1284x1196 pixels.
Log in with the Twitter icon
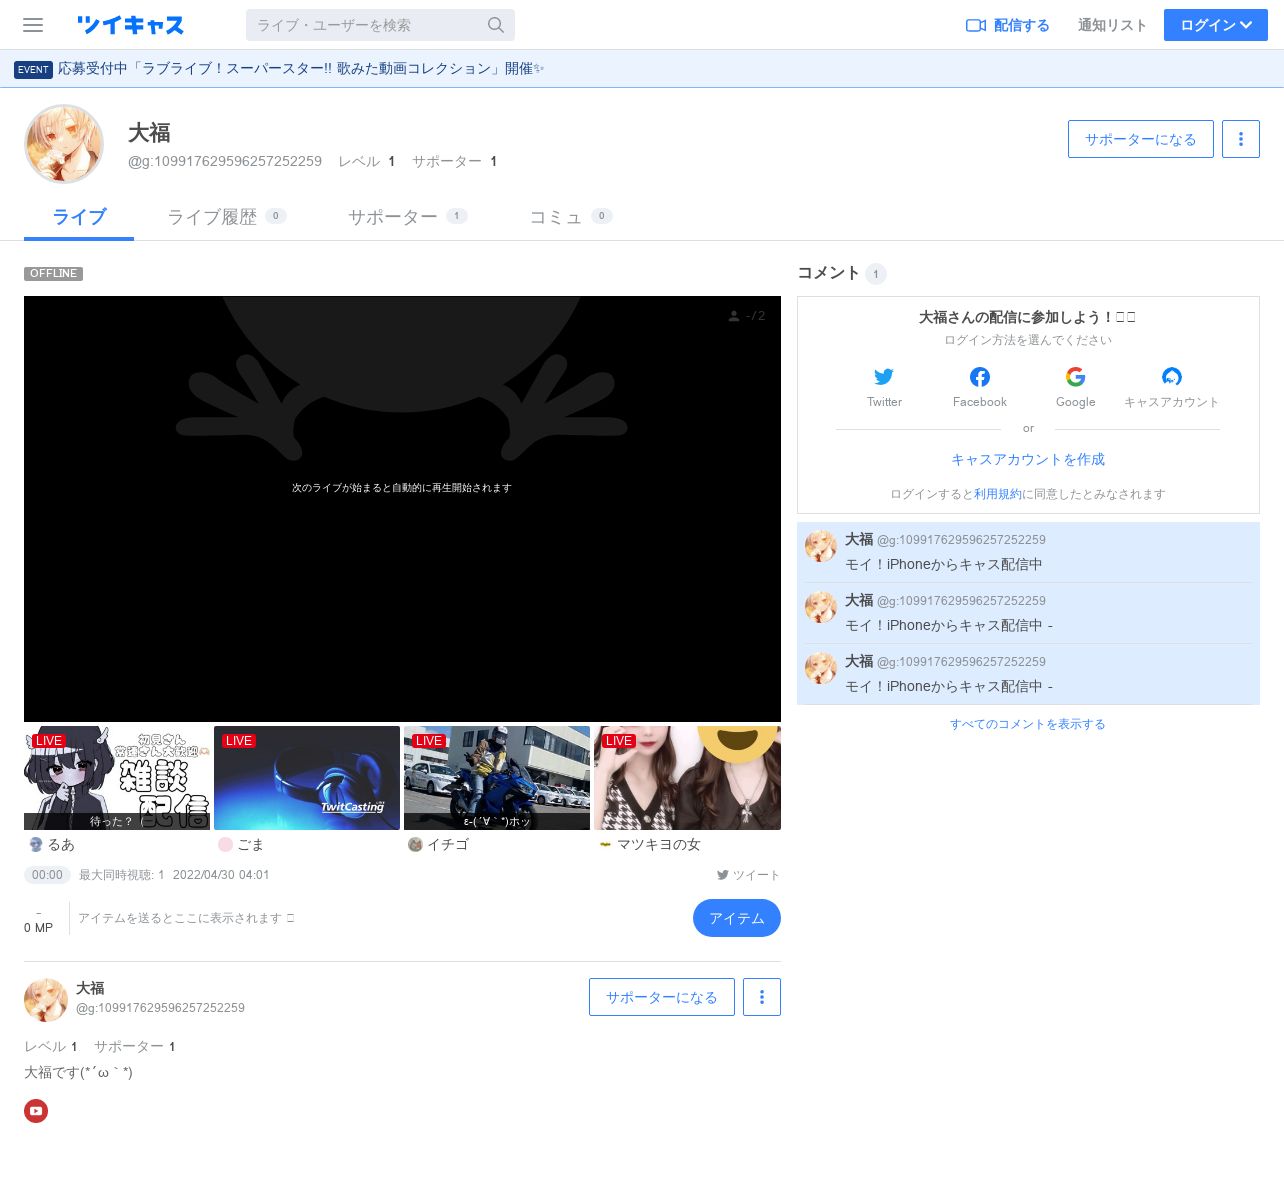[x=884, y=377]
